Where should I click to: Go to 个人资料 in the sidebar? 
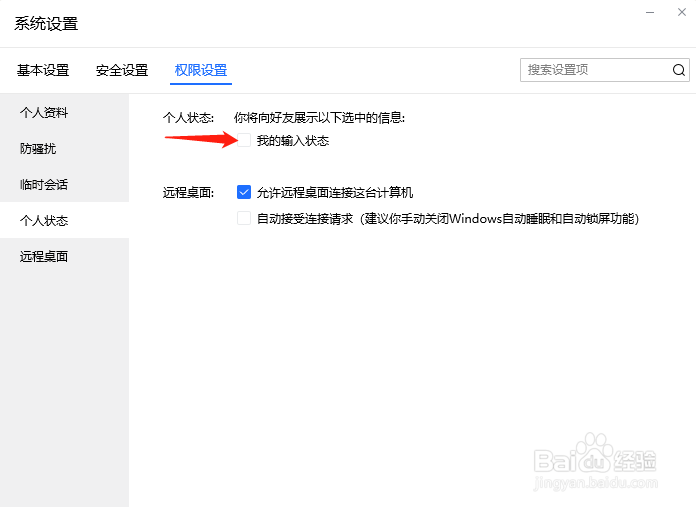tap(64, 112)
